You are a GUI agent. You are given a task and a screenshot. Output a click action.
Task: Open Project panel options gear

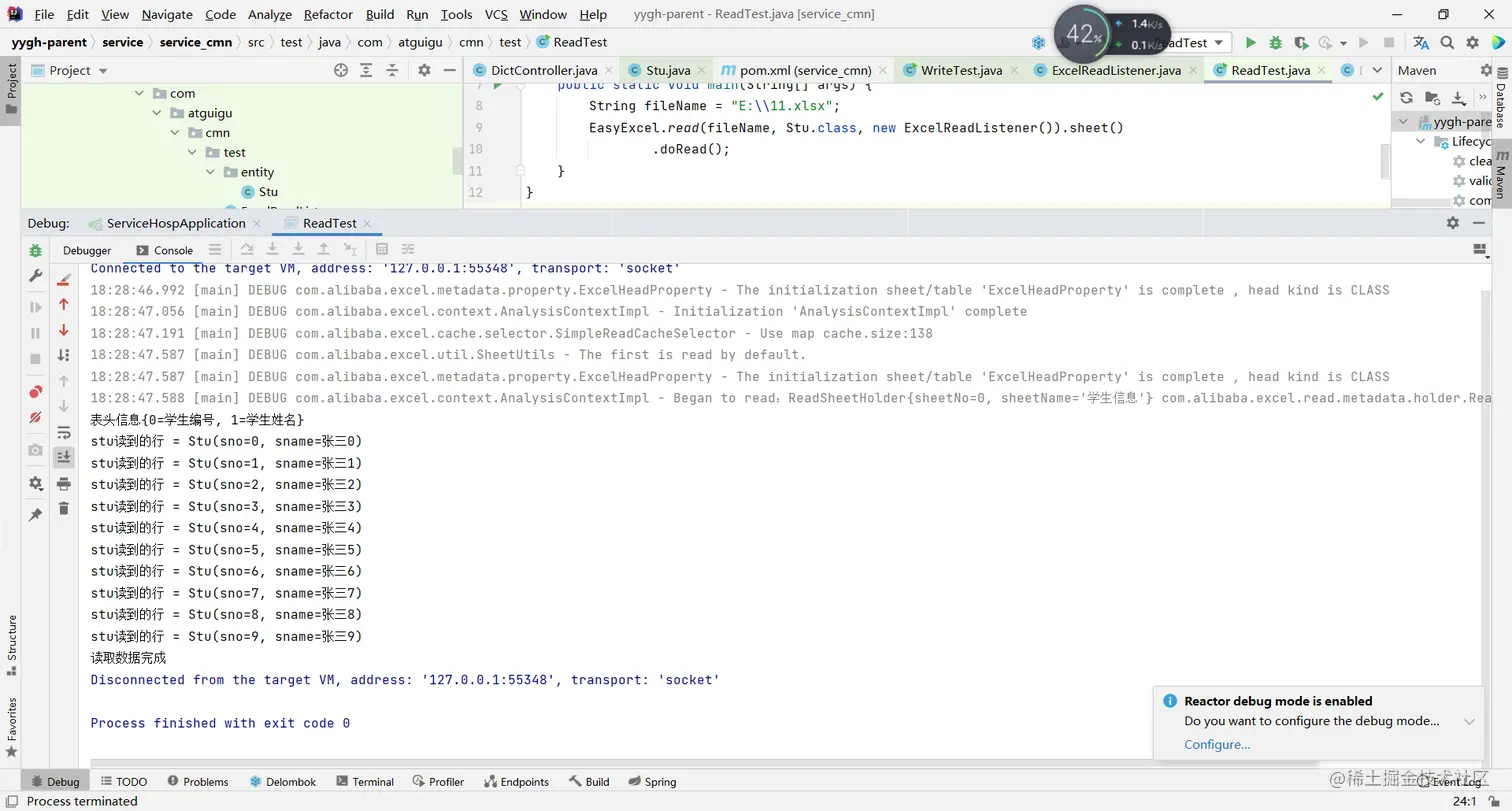coord(424,70)
